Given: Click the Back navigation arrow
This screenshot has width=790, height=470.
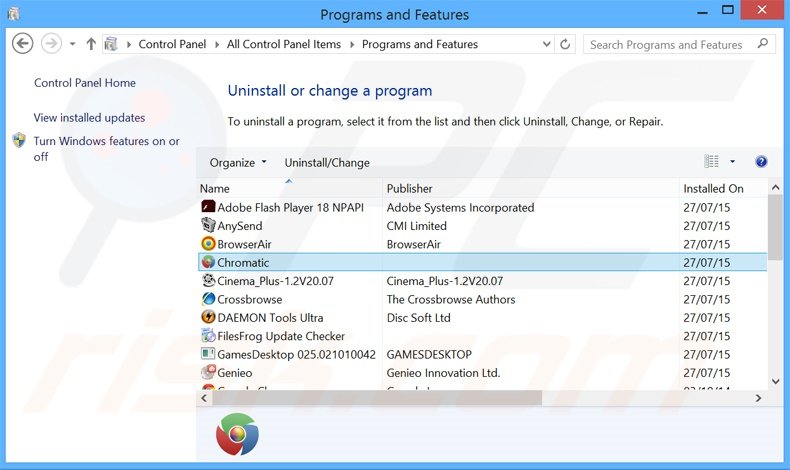Looking at the screenshot, I should tap(23, 43).
